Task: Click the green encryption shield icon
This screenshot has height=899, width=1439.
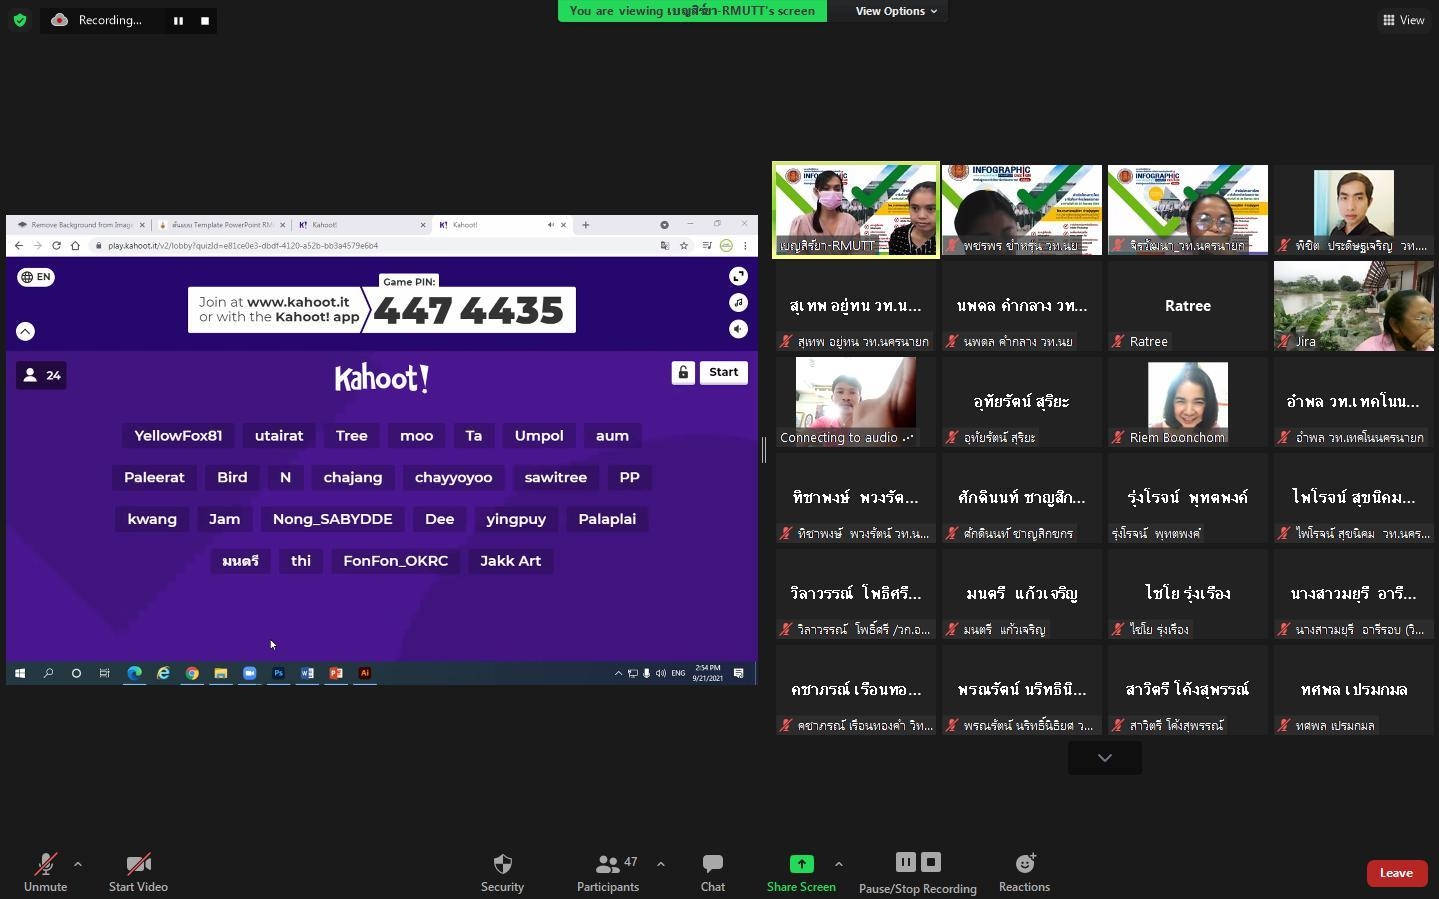Action: [20, 20]
